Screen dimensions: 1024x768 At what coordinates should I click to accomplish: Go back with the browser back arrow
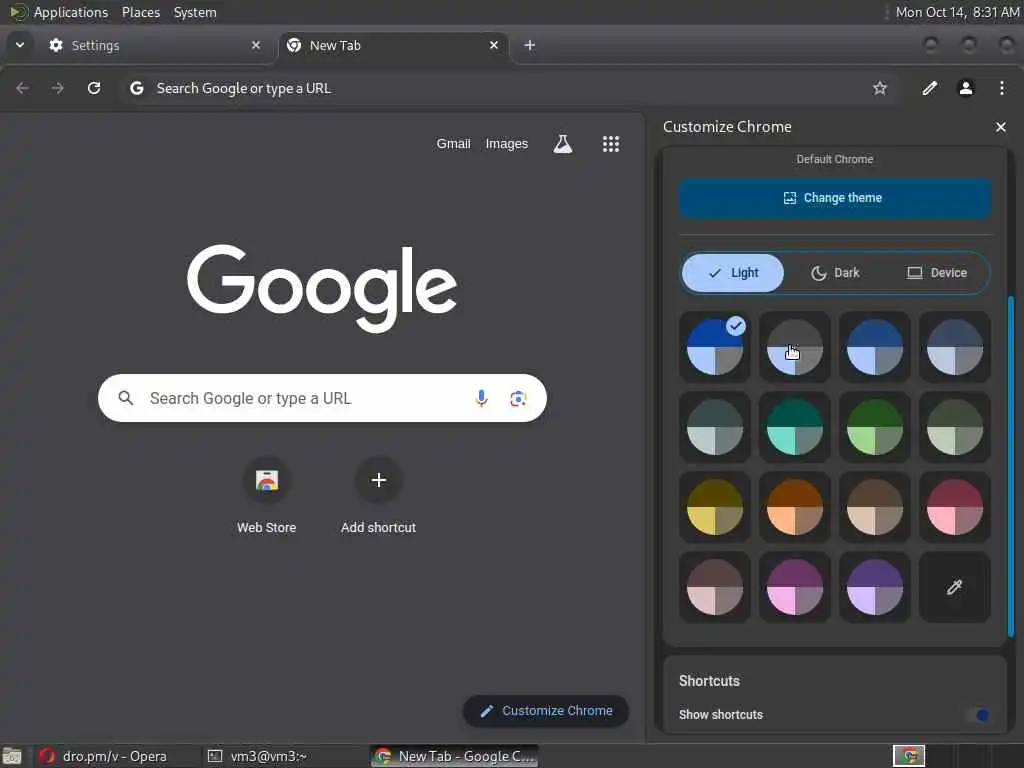(22, 88)
